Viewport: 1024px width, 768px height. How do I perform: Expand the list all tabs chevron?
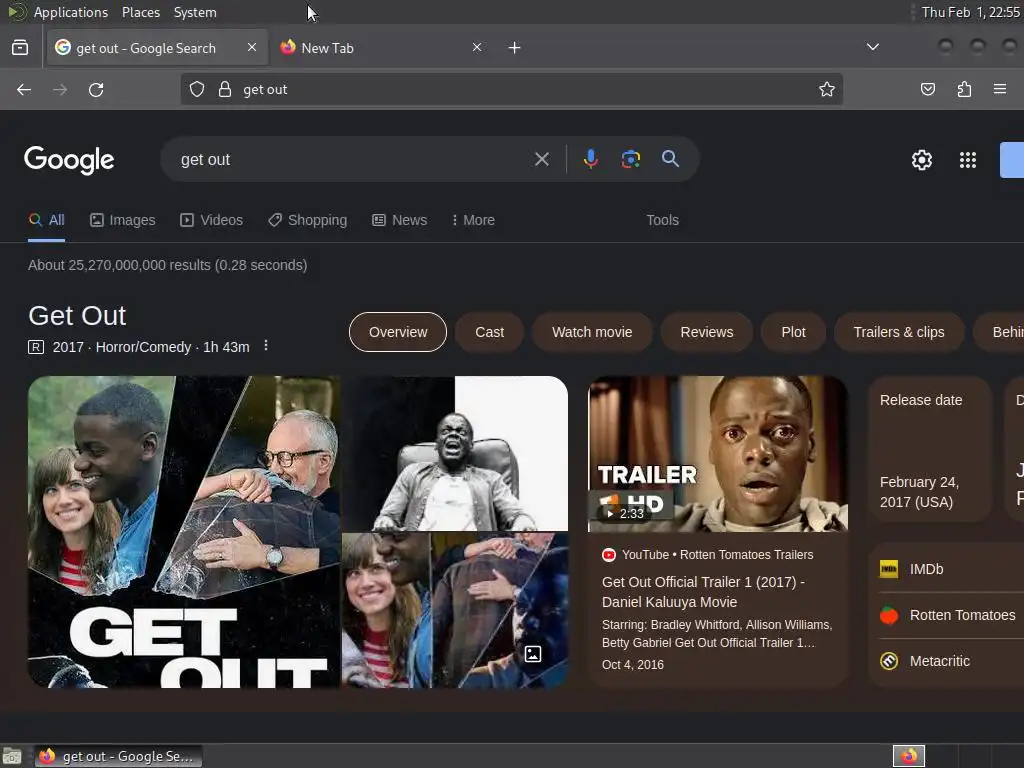coord(872,47)
